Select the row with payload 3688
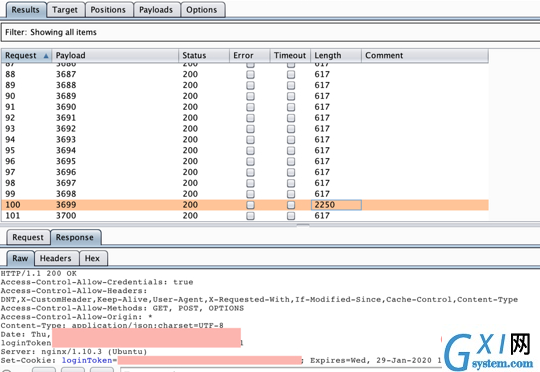The image size is (540, 372). 245,85
